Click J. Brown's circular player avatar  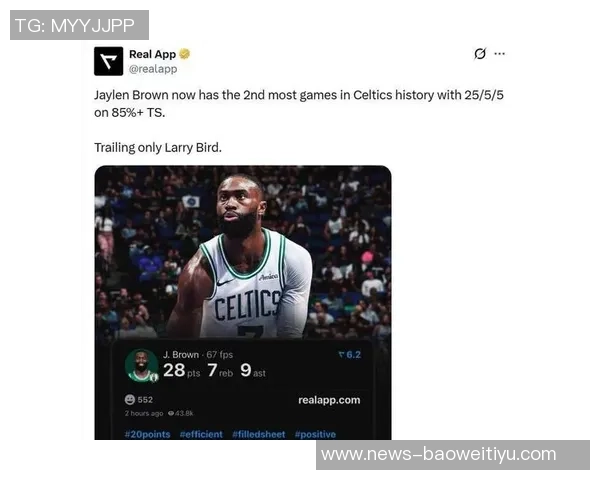coord(142,366)
